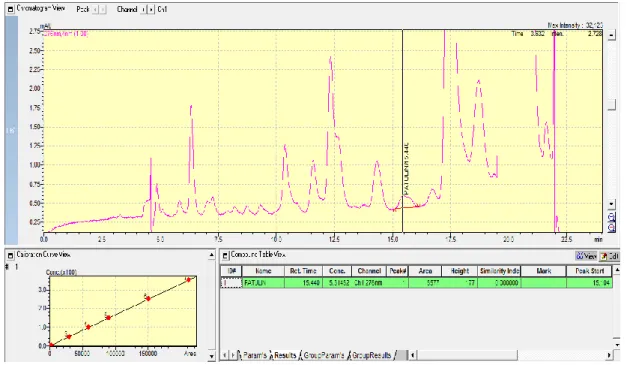Image resolution: width=627 pixels, height=365 pixels.
Task: Click the Ret. Time column header
Action: tap(304, 271)
